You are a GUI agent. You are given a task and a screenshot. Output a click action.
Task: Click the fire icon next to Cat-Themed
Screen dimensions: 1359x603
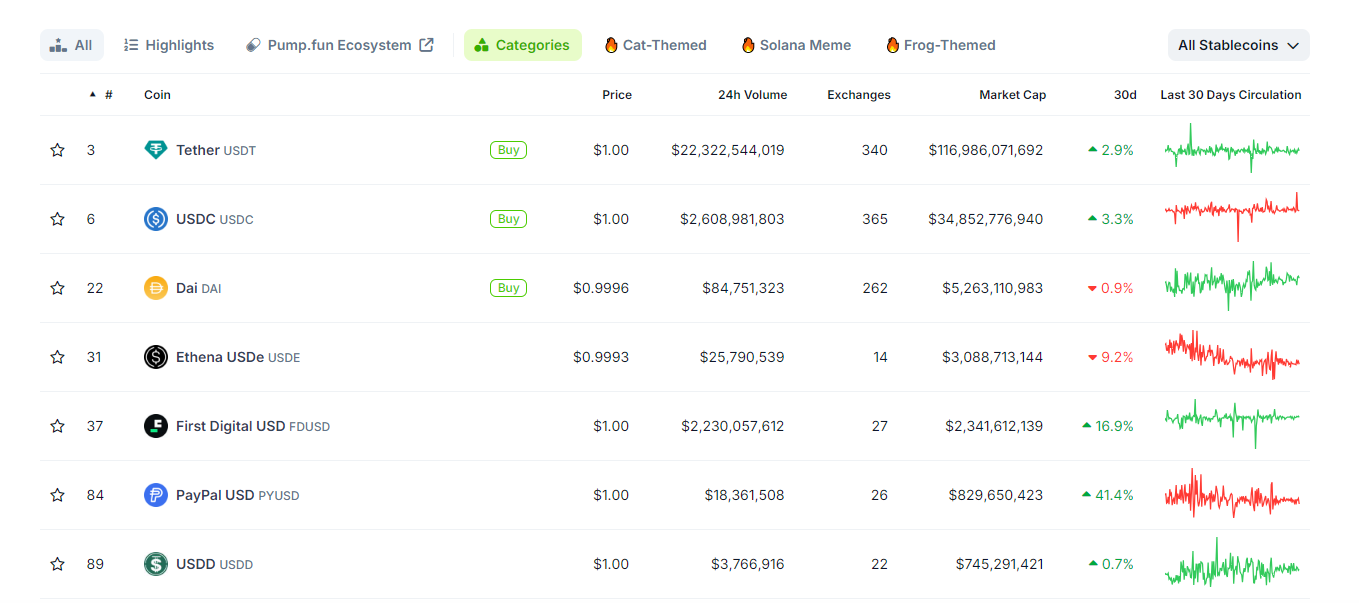click(611, 45)
